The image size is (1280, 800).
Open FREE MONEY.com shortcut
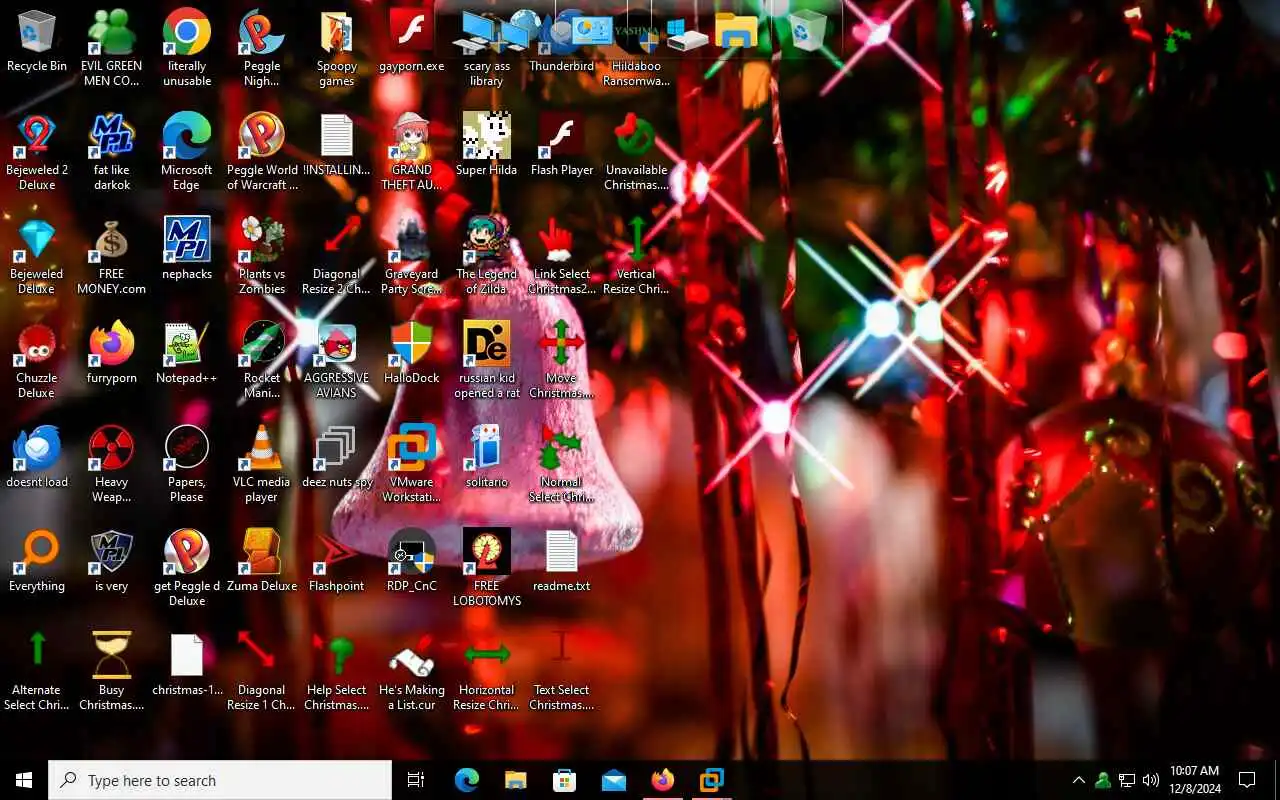pyautogui.click(x=112, y=256)
